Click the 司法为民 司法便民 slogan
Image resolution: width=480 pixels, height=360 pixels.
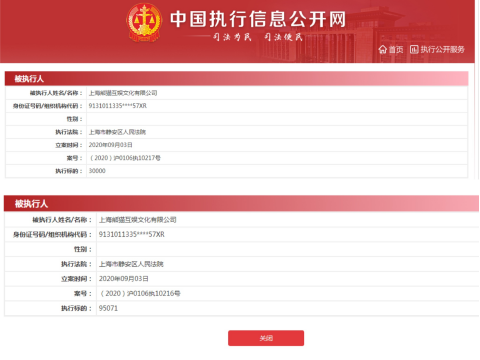[x=258, y=37]
